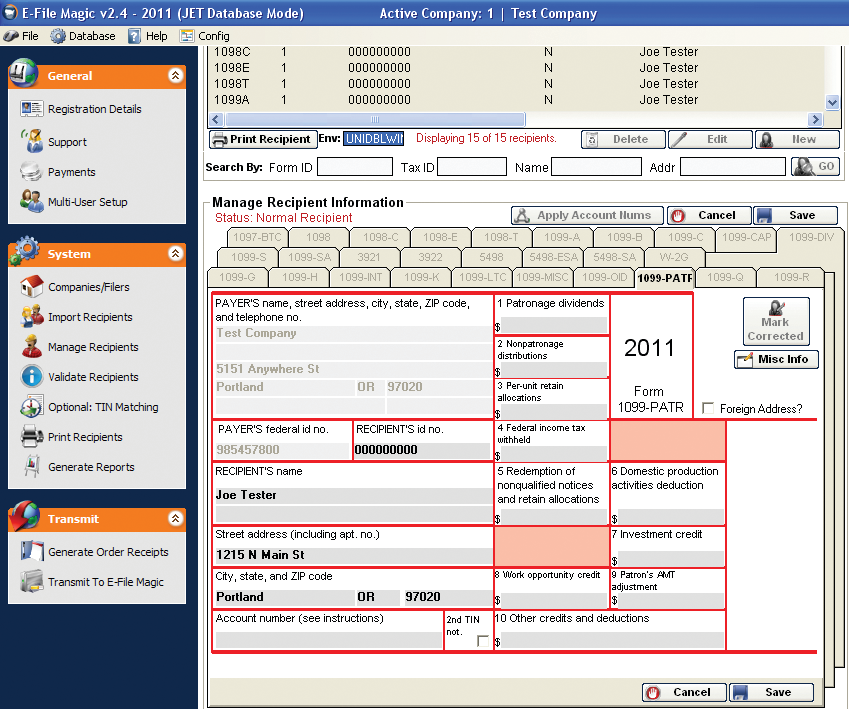Open the Database menu
The width and height of the screenshot is (849, 709).
pyautogui.click(x=83, y=36)
